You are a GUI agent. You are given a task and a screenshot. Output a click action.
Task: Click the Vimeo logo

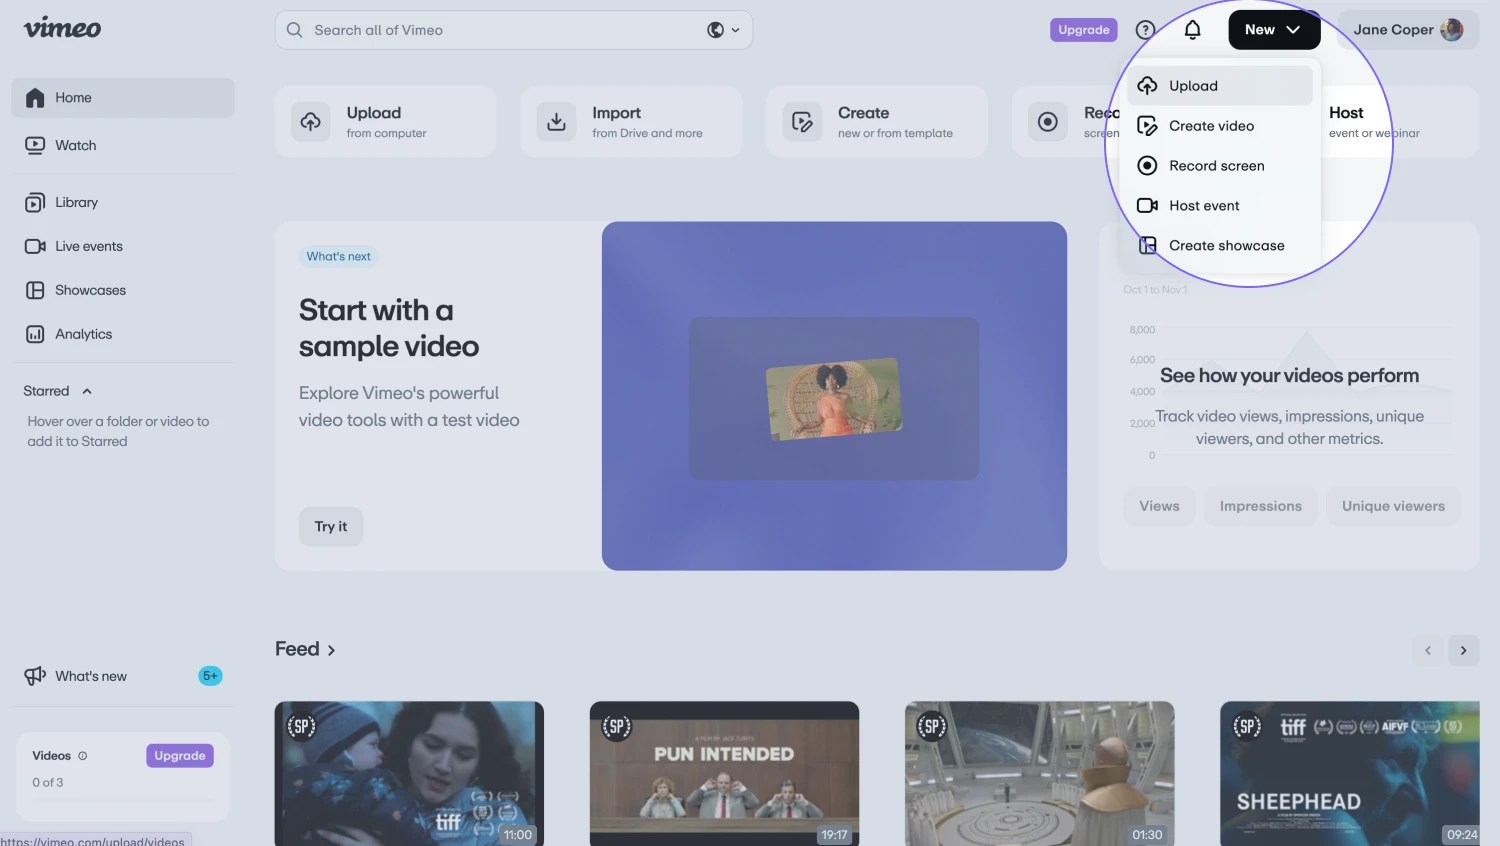62,28
